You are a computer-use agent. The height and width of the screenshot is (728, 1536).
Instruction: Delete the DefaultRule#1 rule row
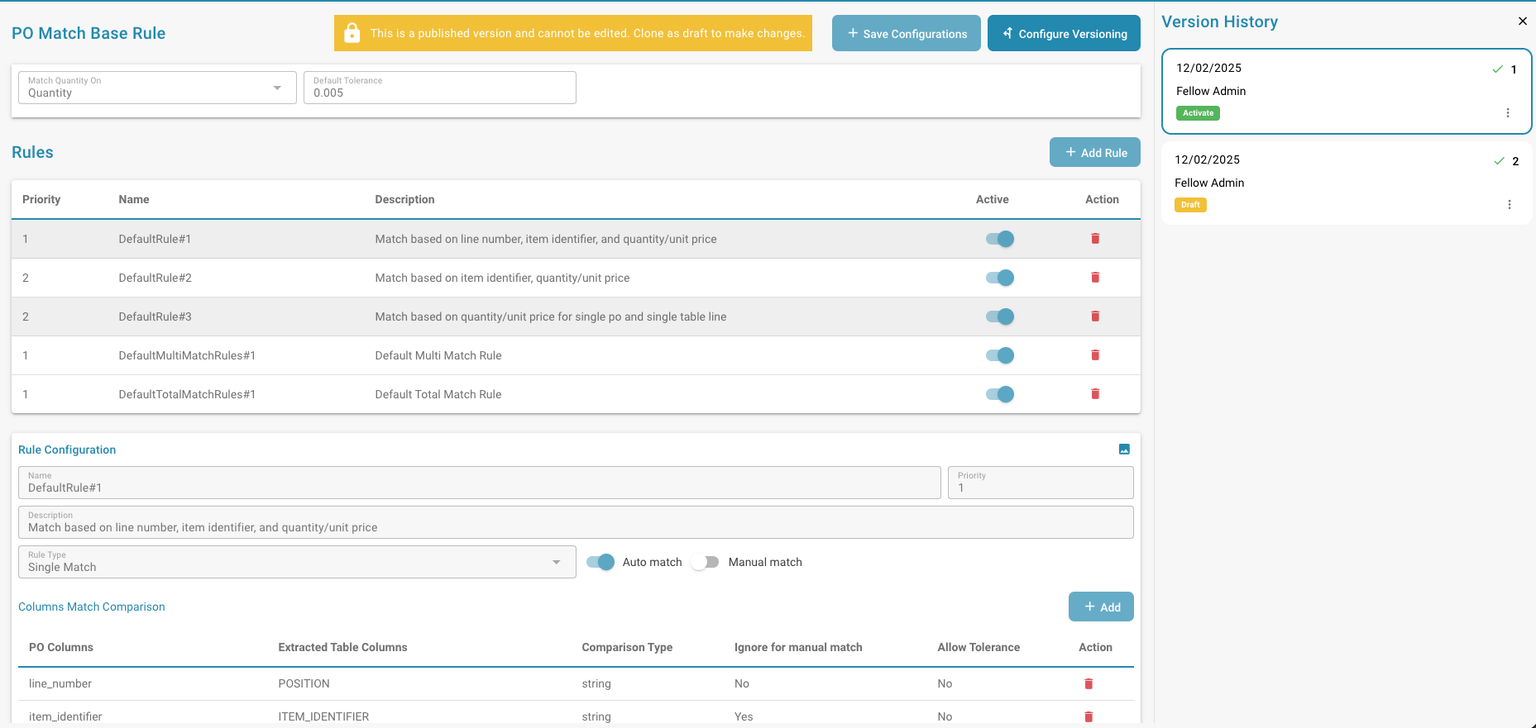[x=1094, y=239]
